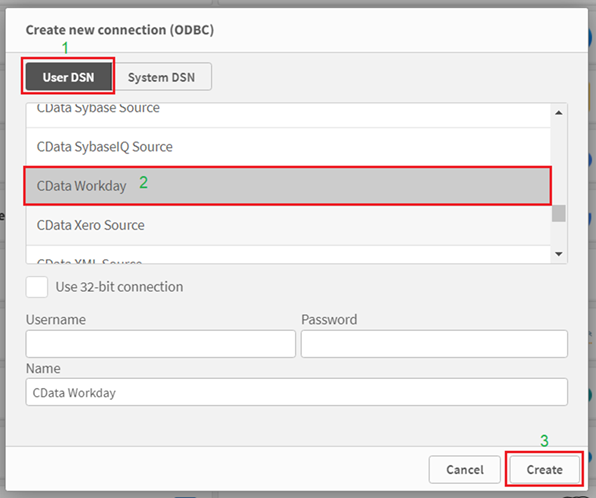
Task: Click the Use 32-bit connection label
Action: [119, 287]
